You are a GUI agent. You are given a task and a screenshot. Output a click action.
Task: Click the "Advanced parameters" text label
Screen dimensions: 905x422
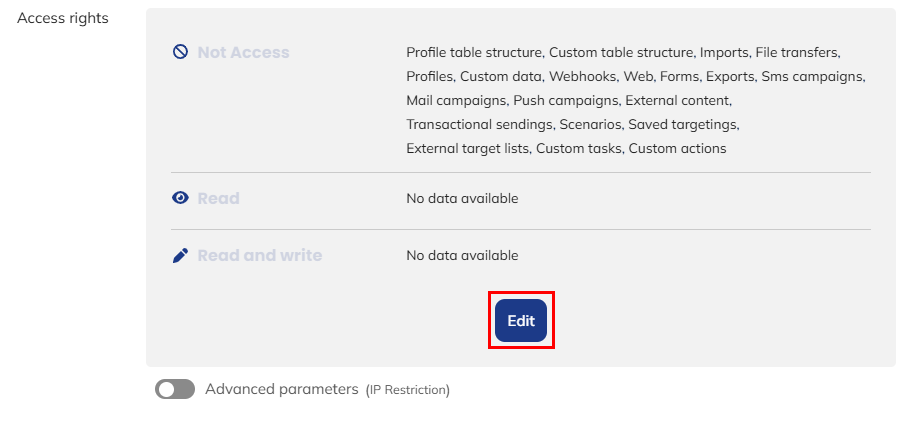point(281,389)
